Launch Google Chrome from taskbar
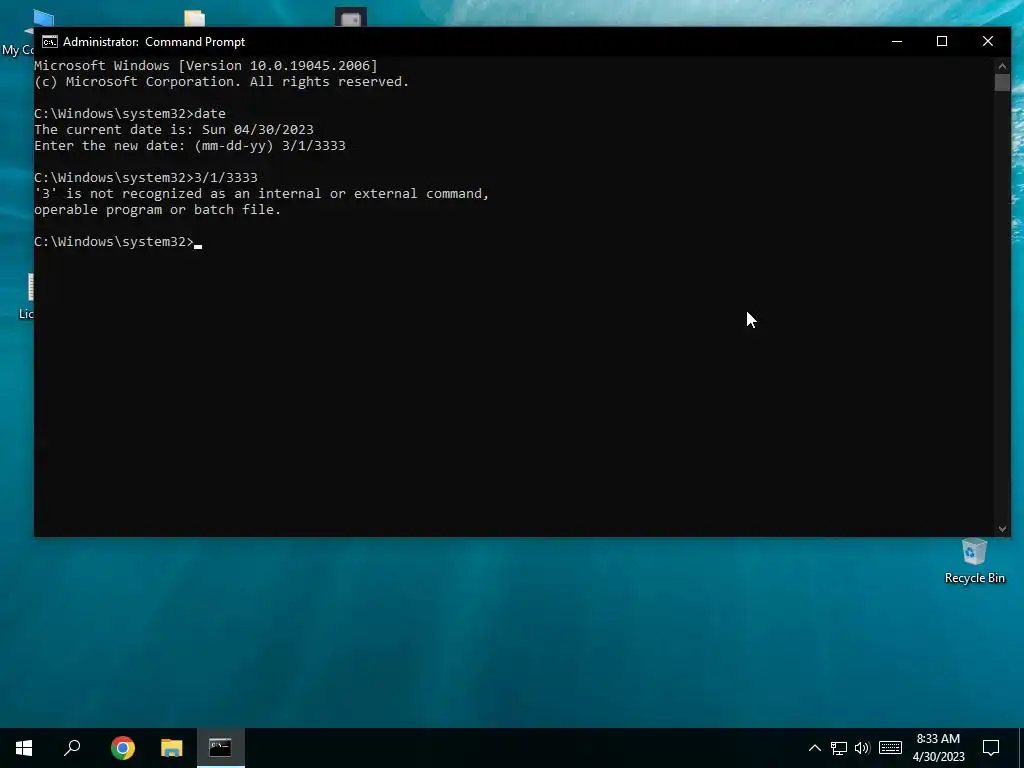This screenshot has width=1024, height=768. (x=123, y=748)
